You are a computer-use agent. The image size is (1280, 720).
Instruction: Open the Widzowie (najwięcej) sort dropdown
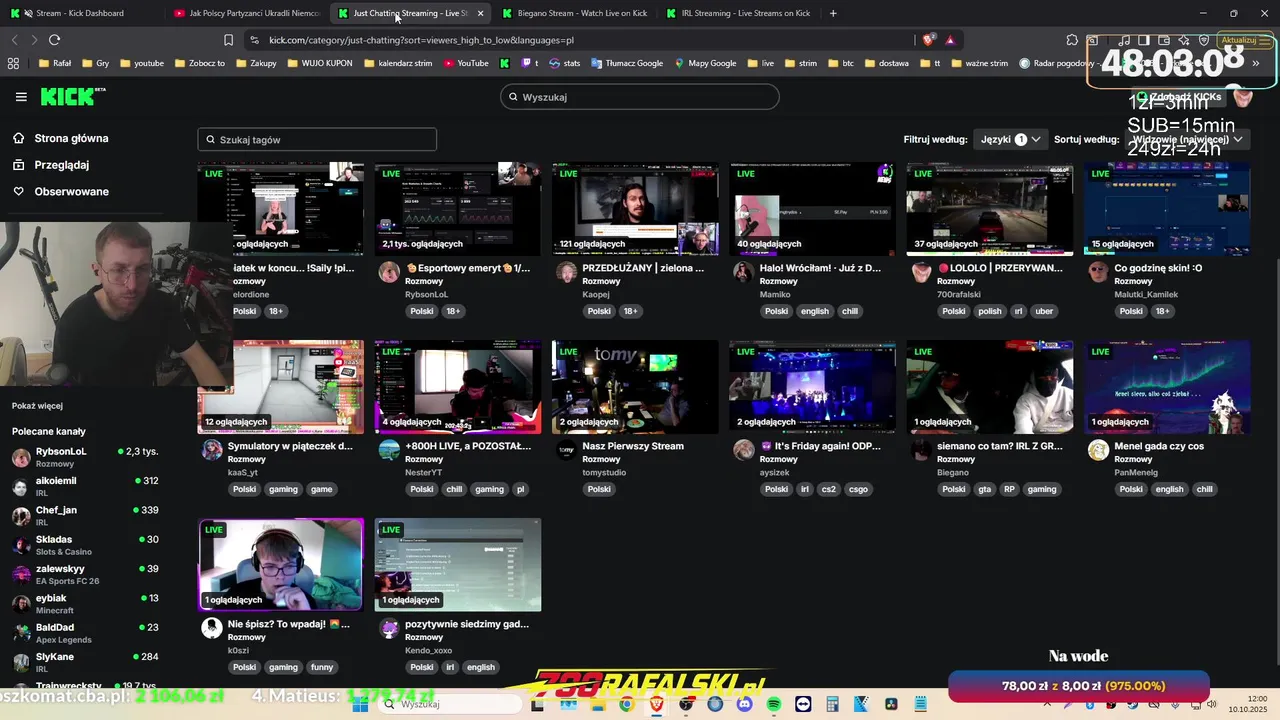1187,140
